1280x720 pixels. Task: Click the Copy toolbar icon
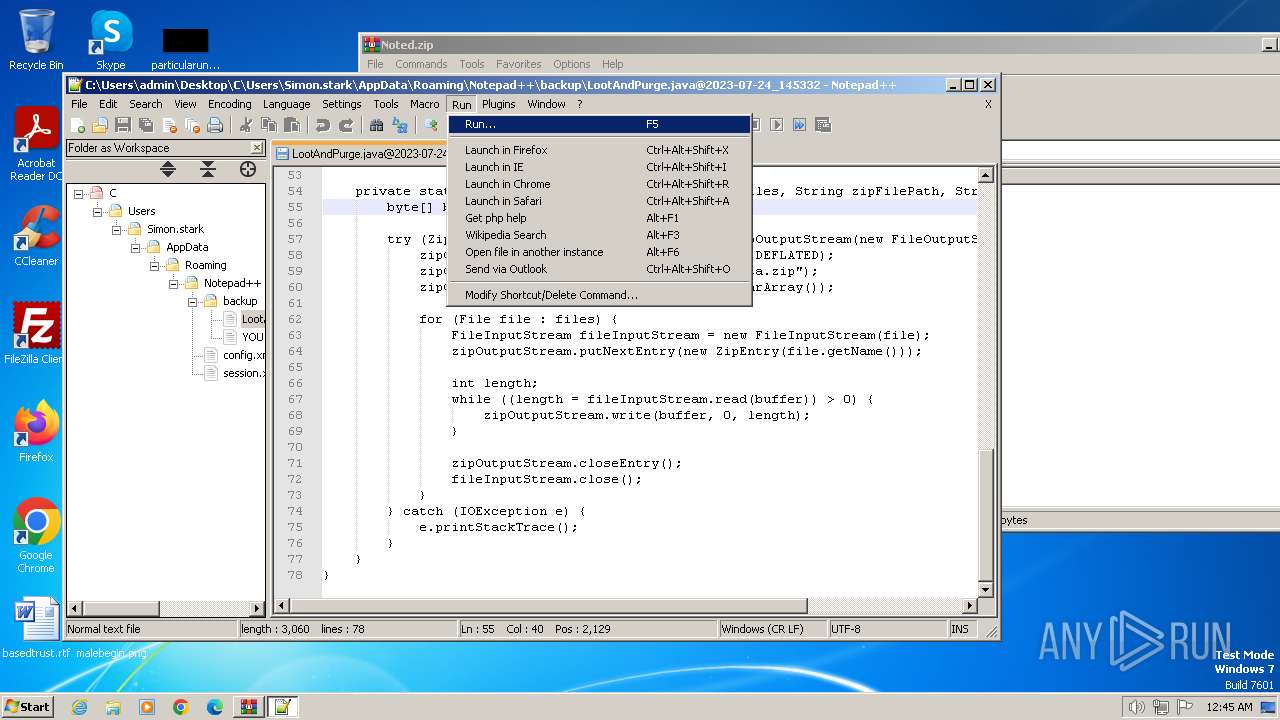coord(268,125)
